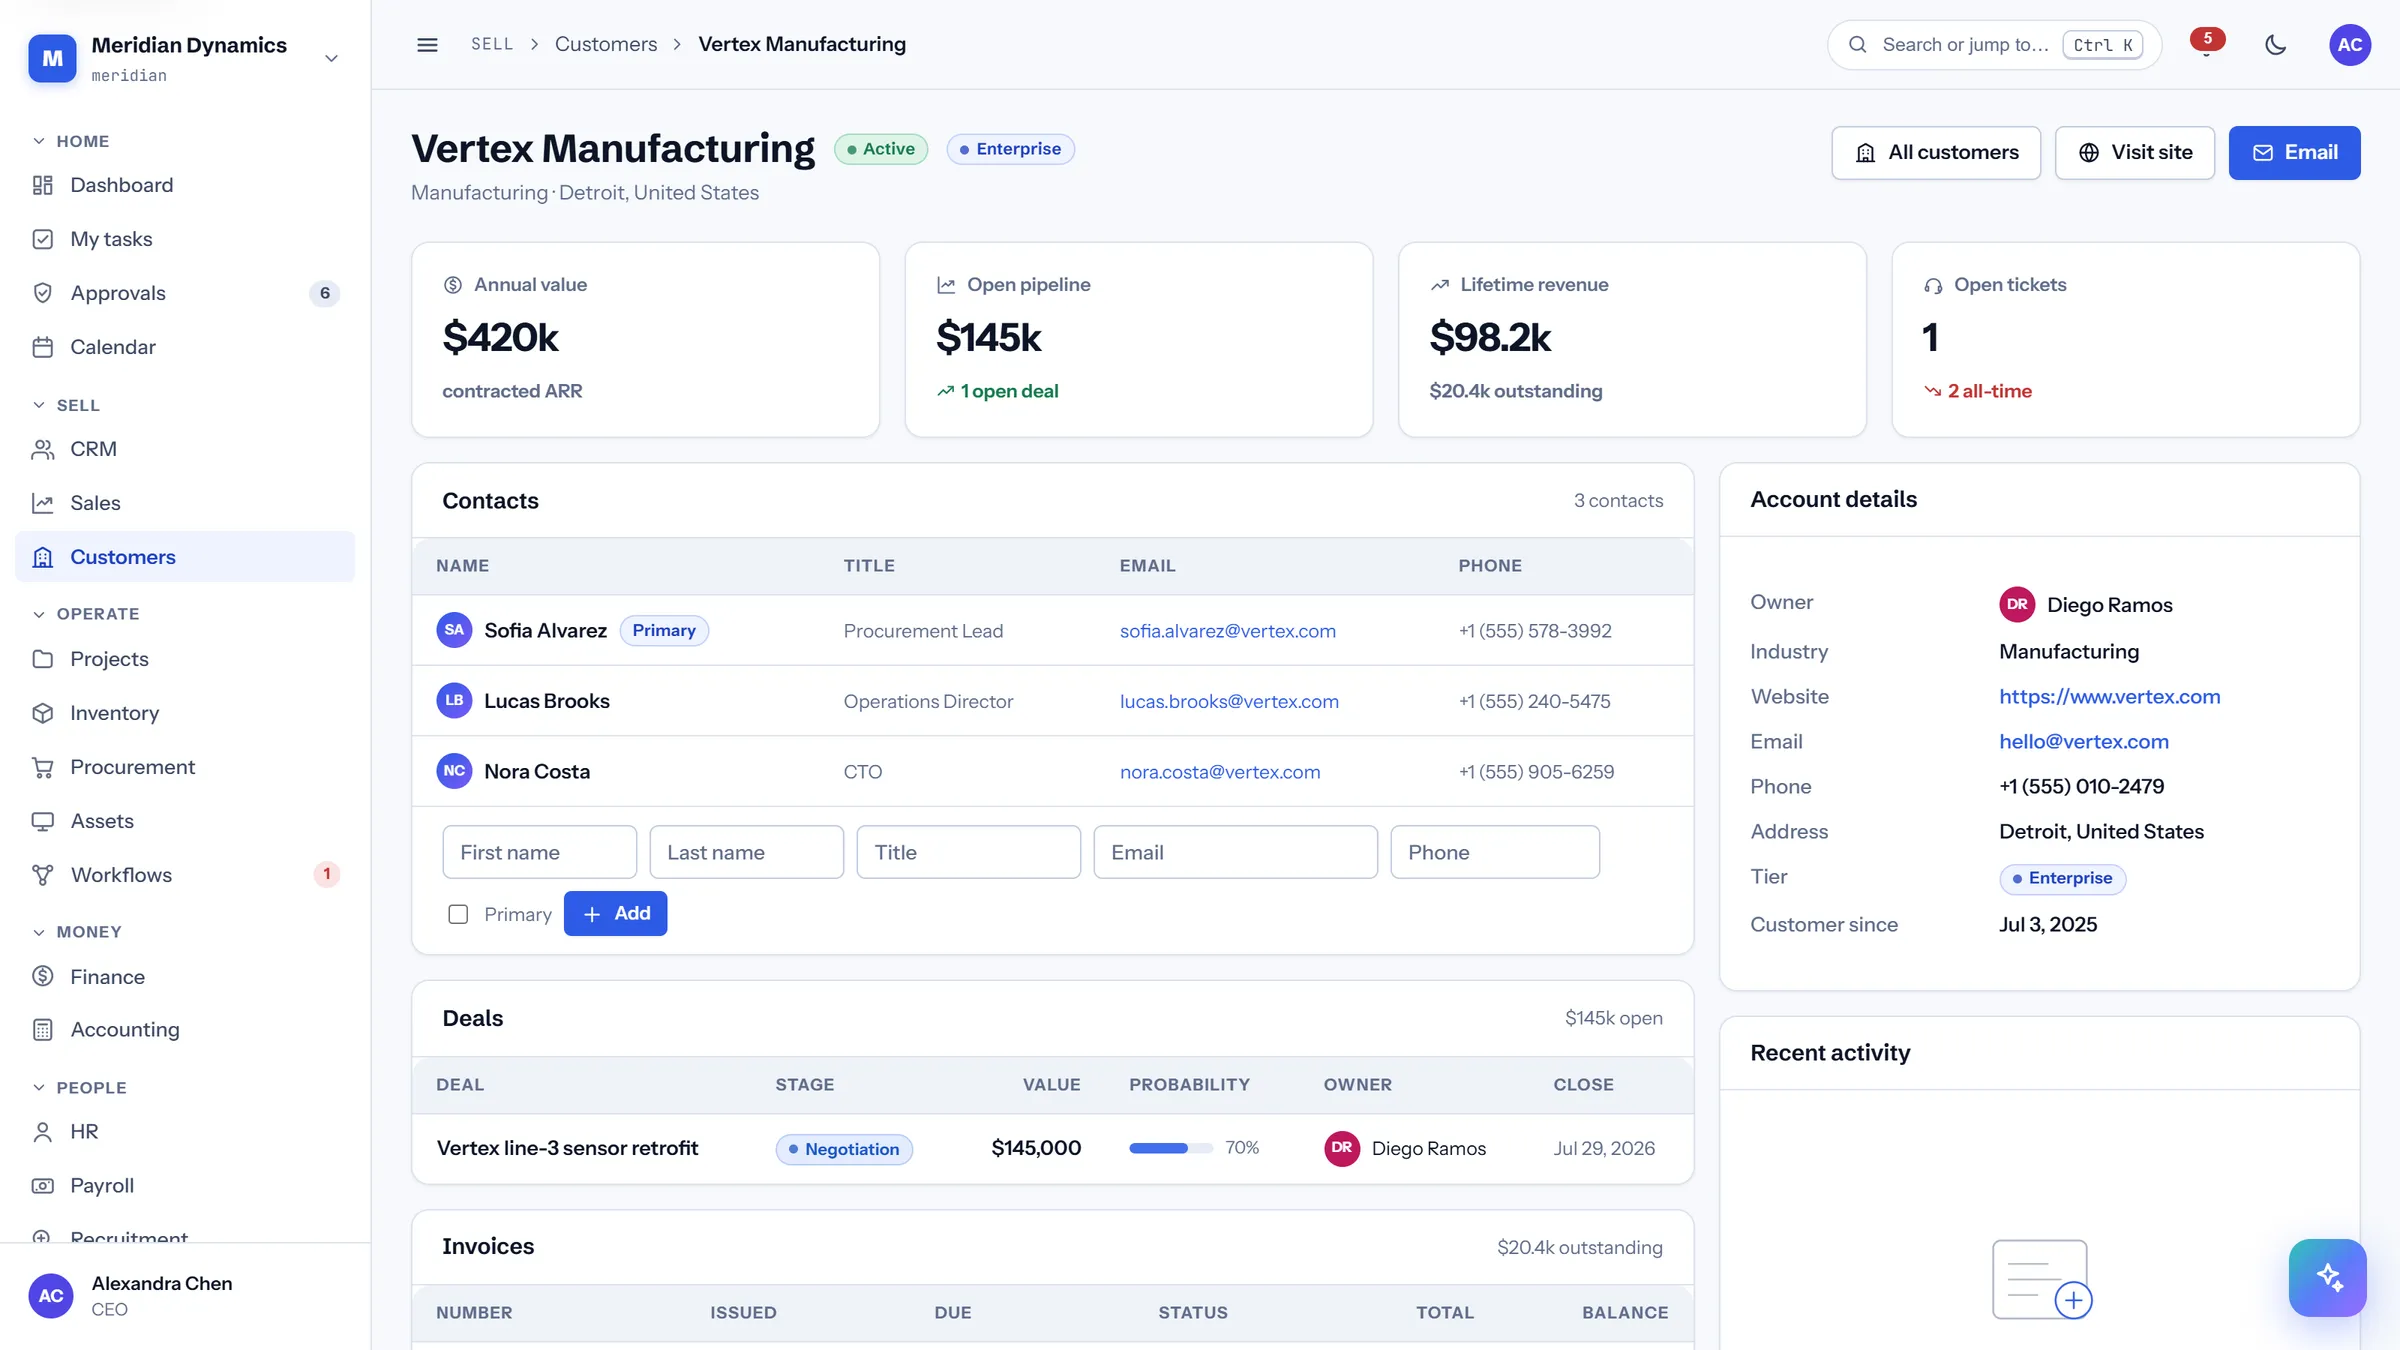Navigate to CRM in sidebar
Screen dimensions: 2400x1350
(x=185, y=449)
